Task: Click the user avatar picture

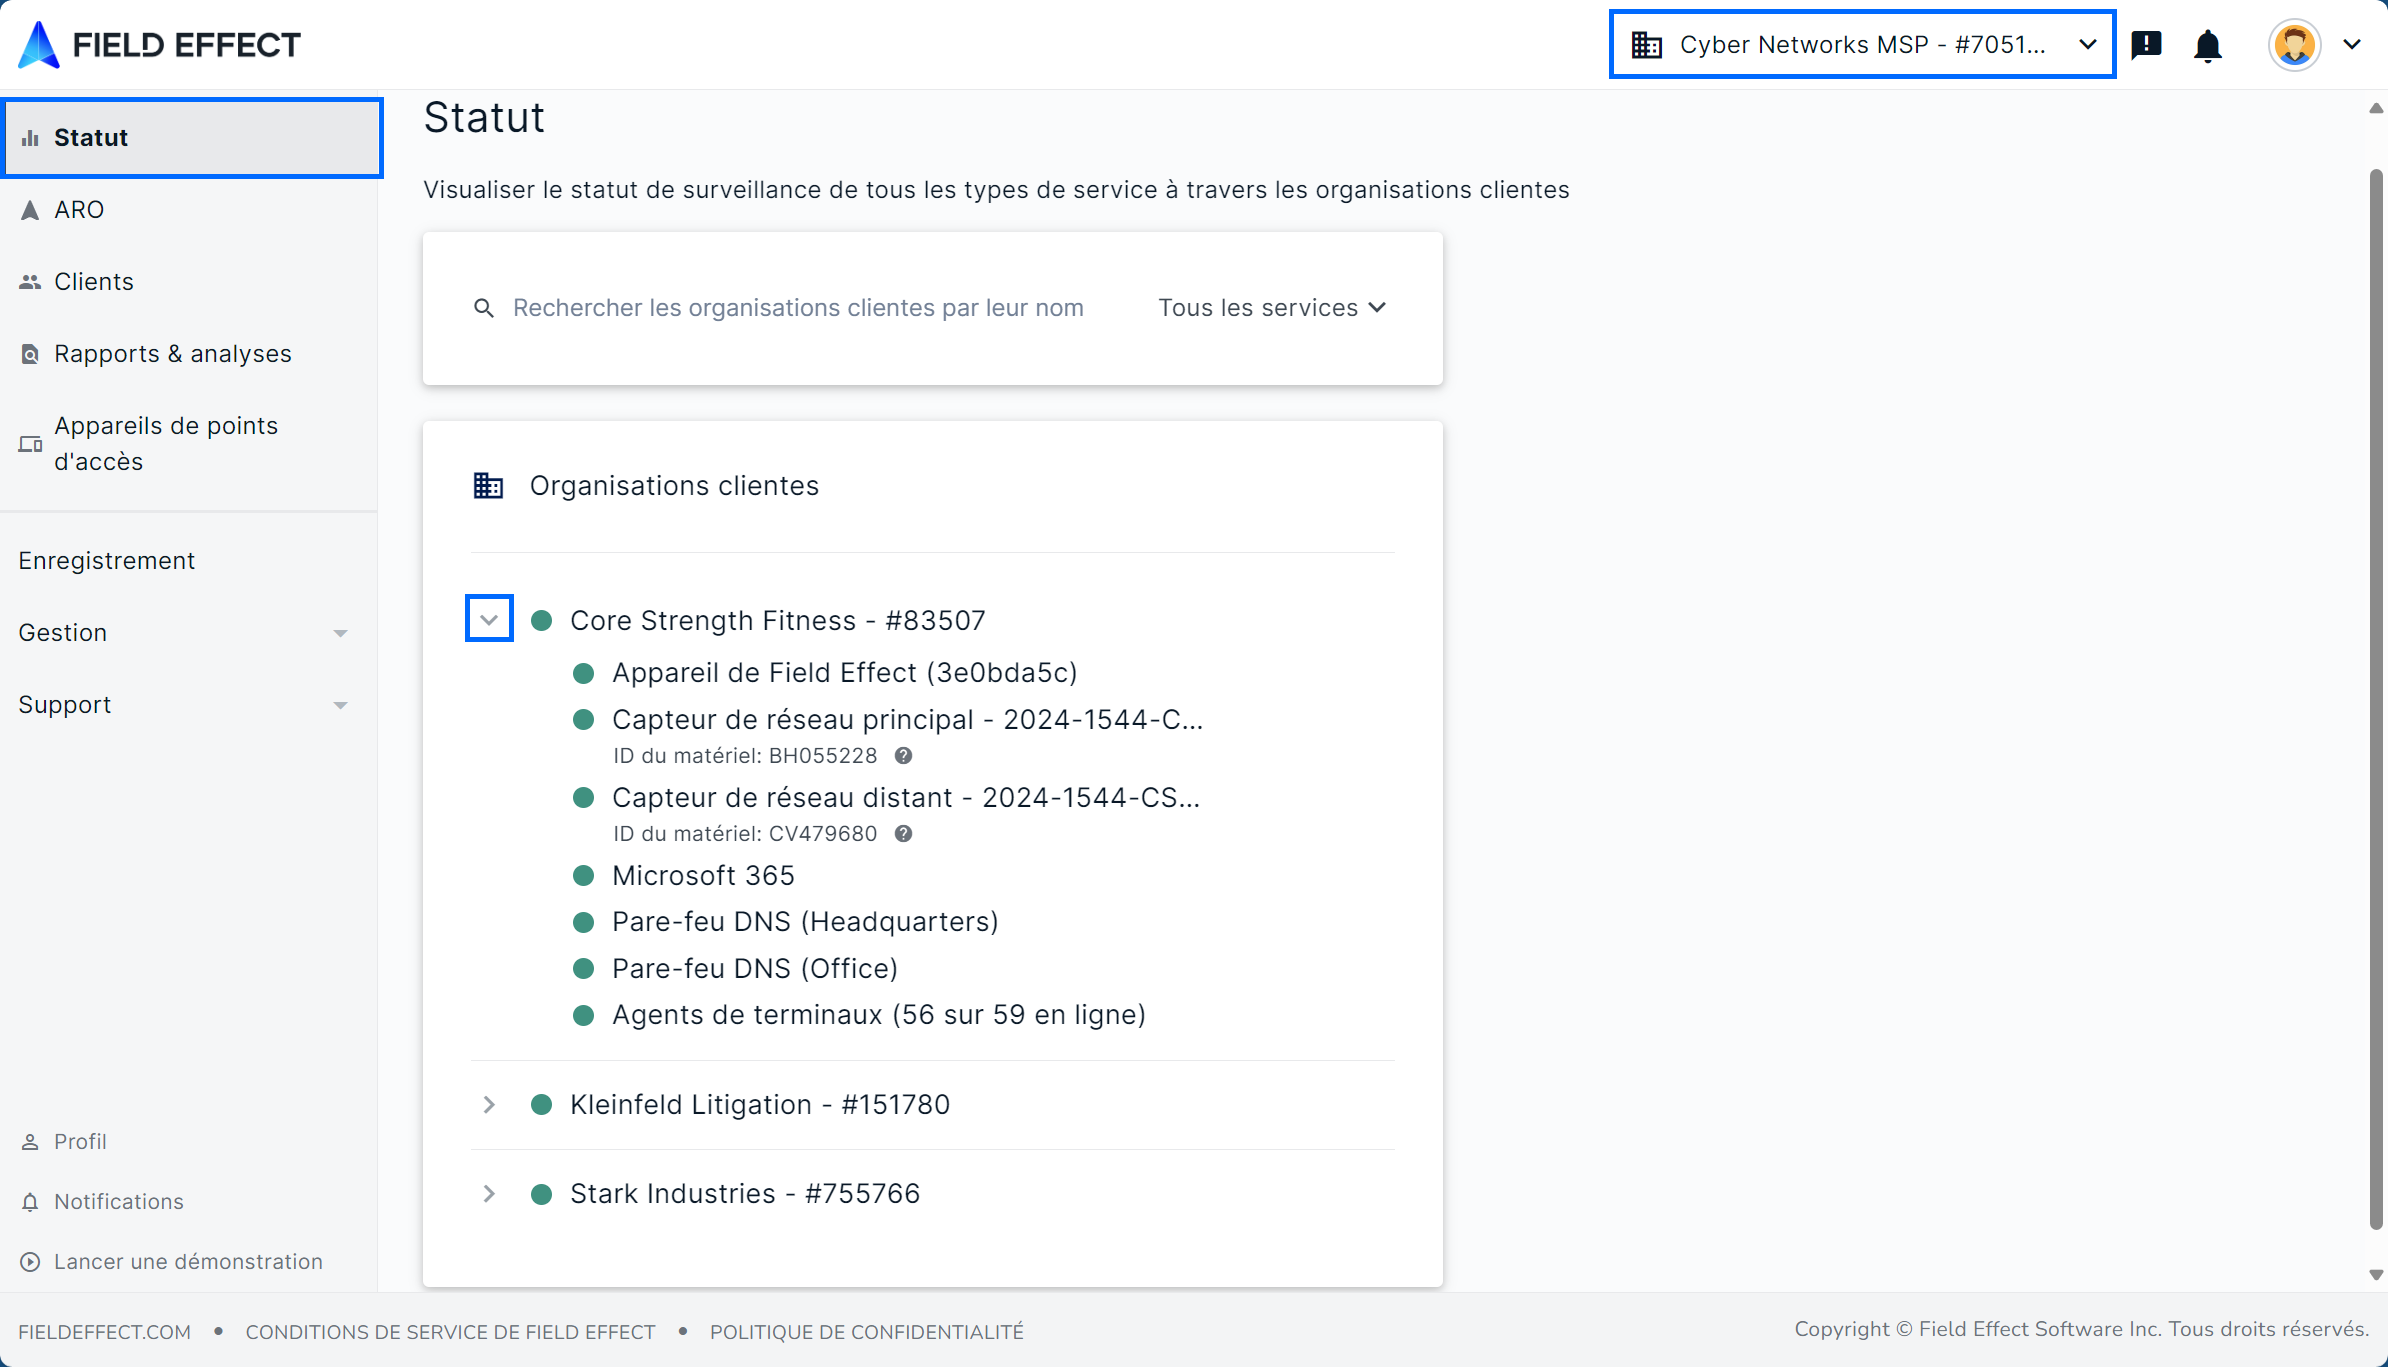Action: point(2294,45)
